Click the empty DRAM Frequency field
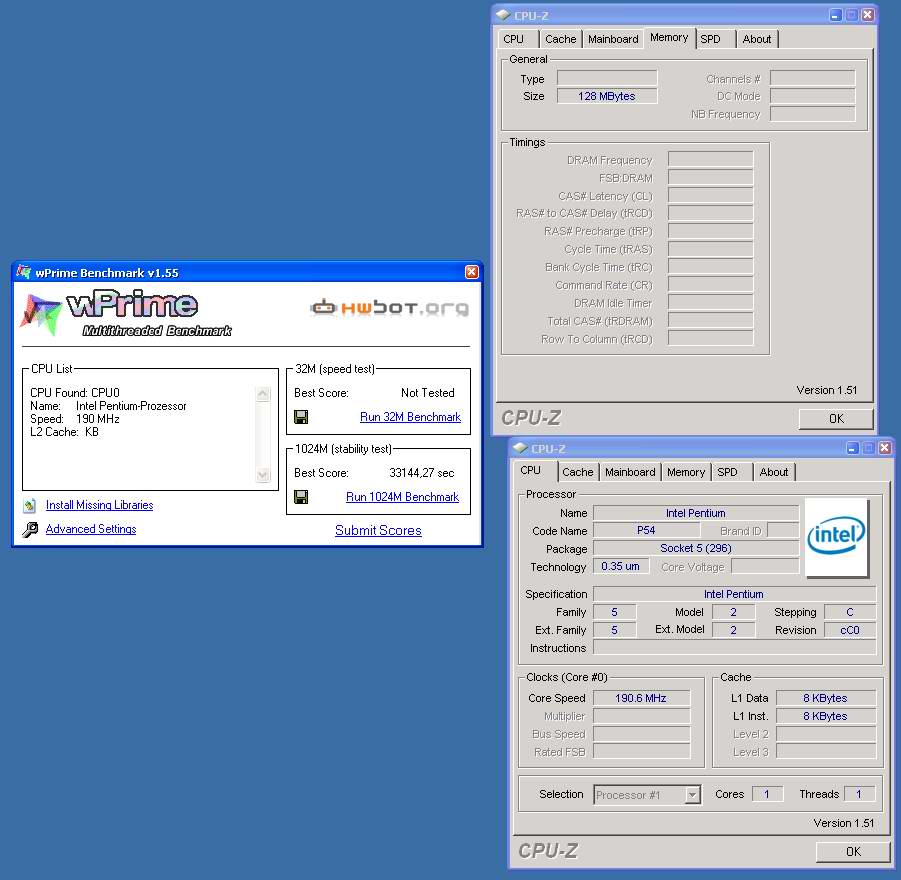901x880 pixels. click(711, 159)
